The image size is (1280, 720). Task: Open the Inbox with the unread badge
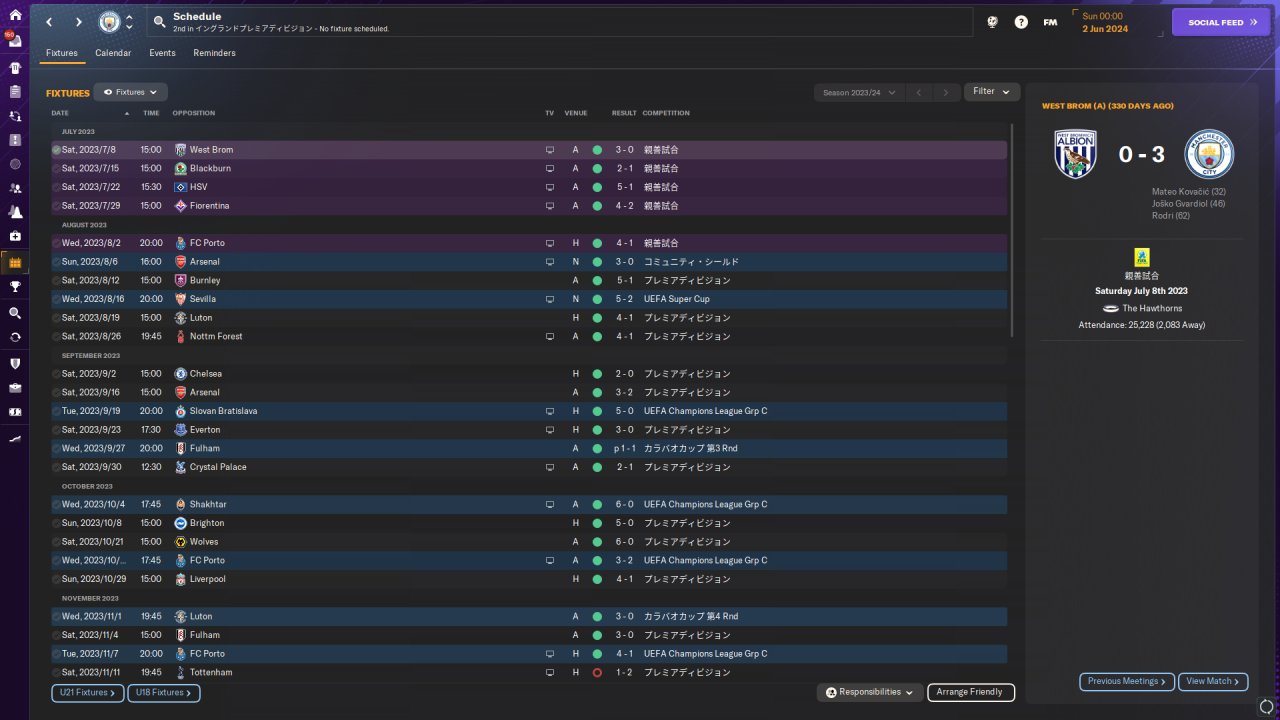(14, 42)
